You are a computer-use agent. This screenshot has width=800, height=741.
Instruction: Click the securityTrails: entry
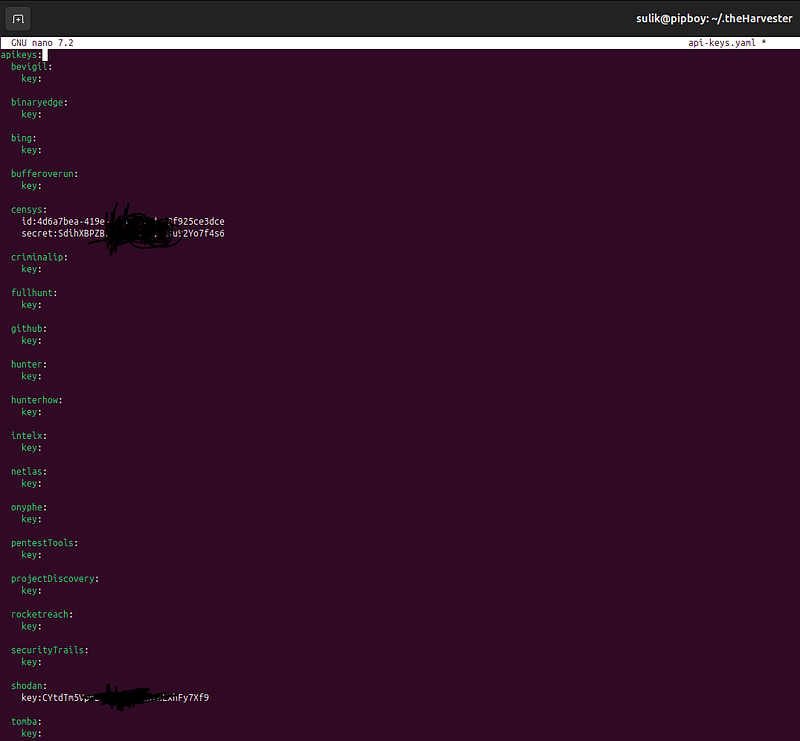click(49, 650)
